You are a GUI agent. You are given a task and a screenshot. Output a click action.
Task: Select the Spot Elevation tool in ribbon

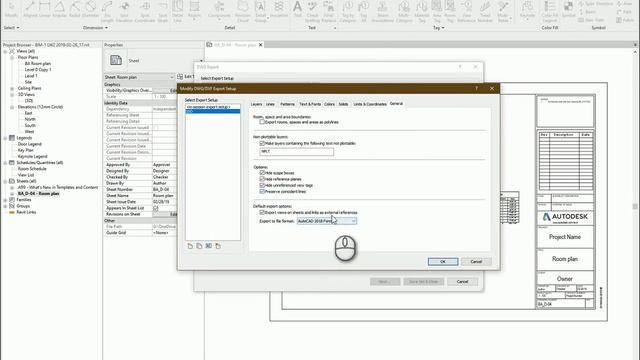[x=124, y=11]
